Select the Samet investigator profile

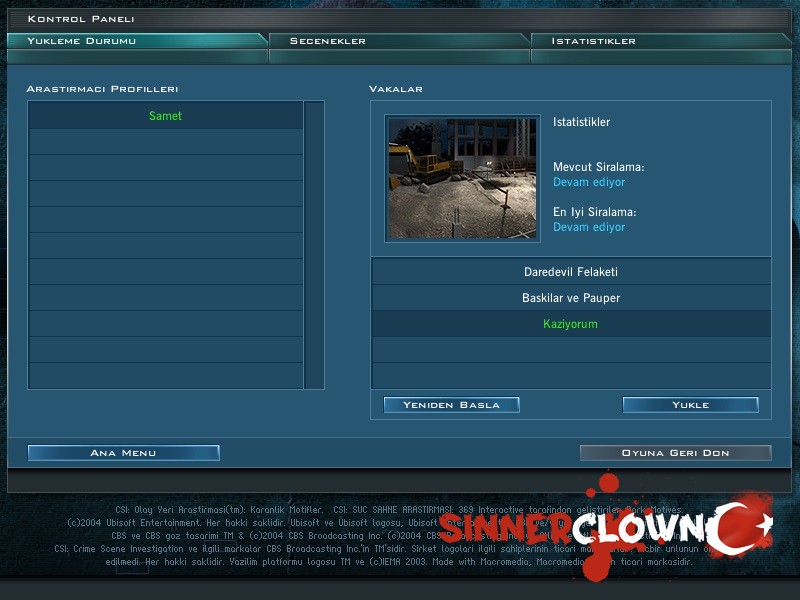pos(166,116)
